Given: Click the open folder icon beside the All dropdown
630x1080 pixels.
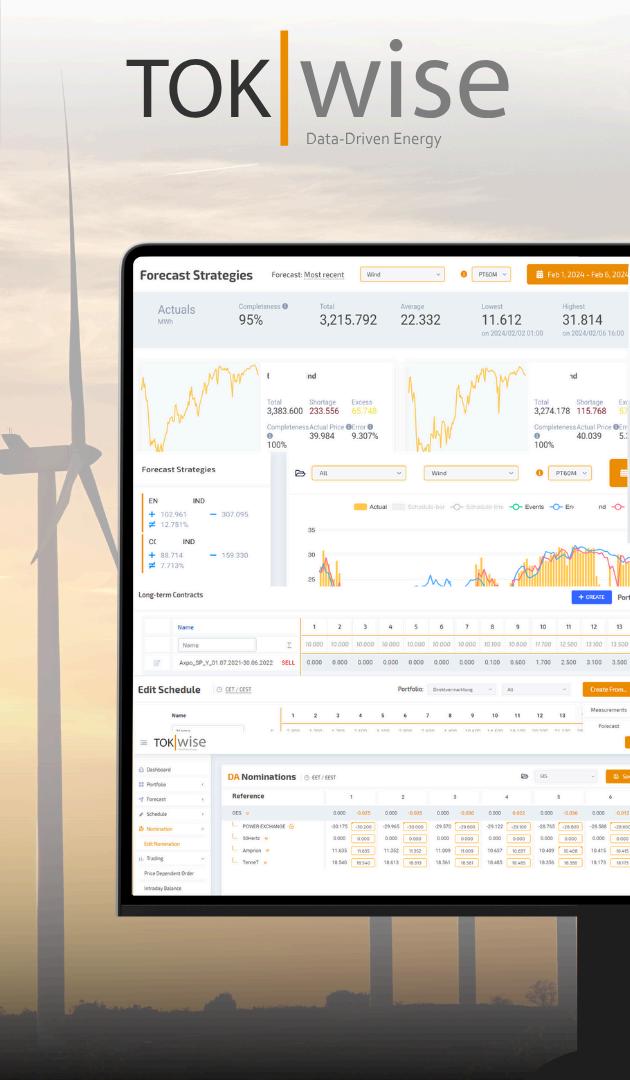Looking at the screenshot, I should (300, 473).
